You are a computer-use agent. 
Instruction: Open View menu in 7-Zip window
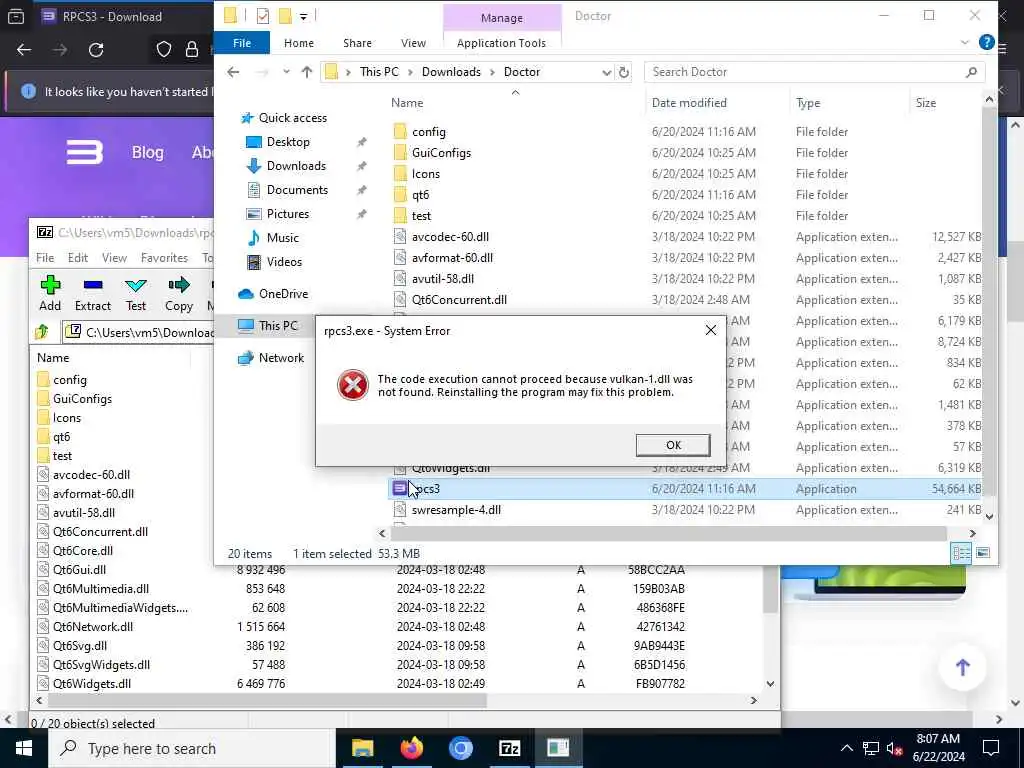(114, 257)
